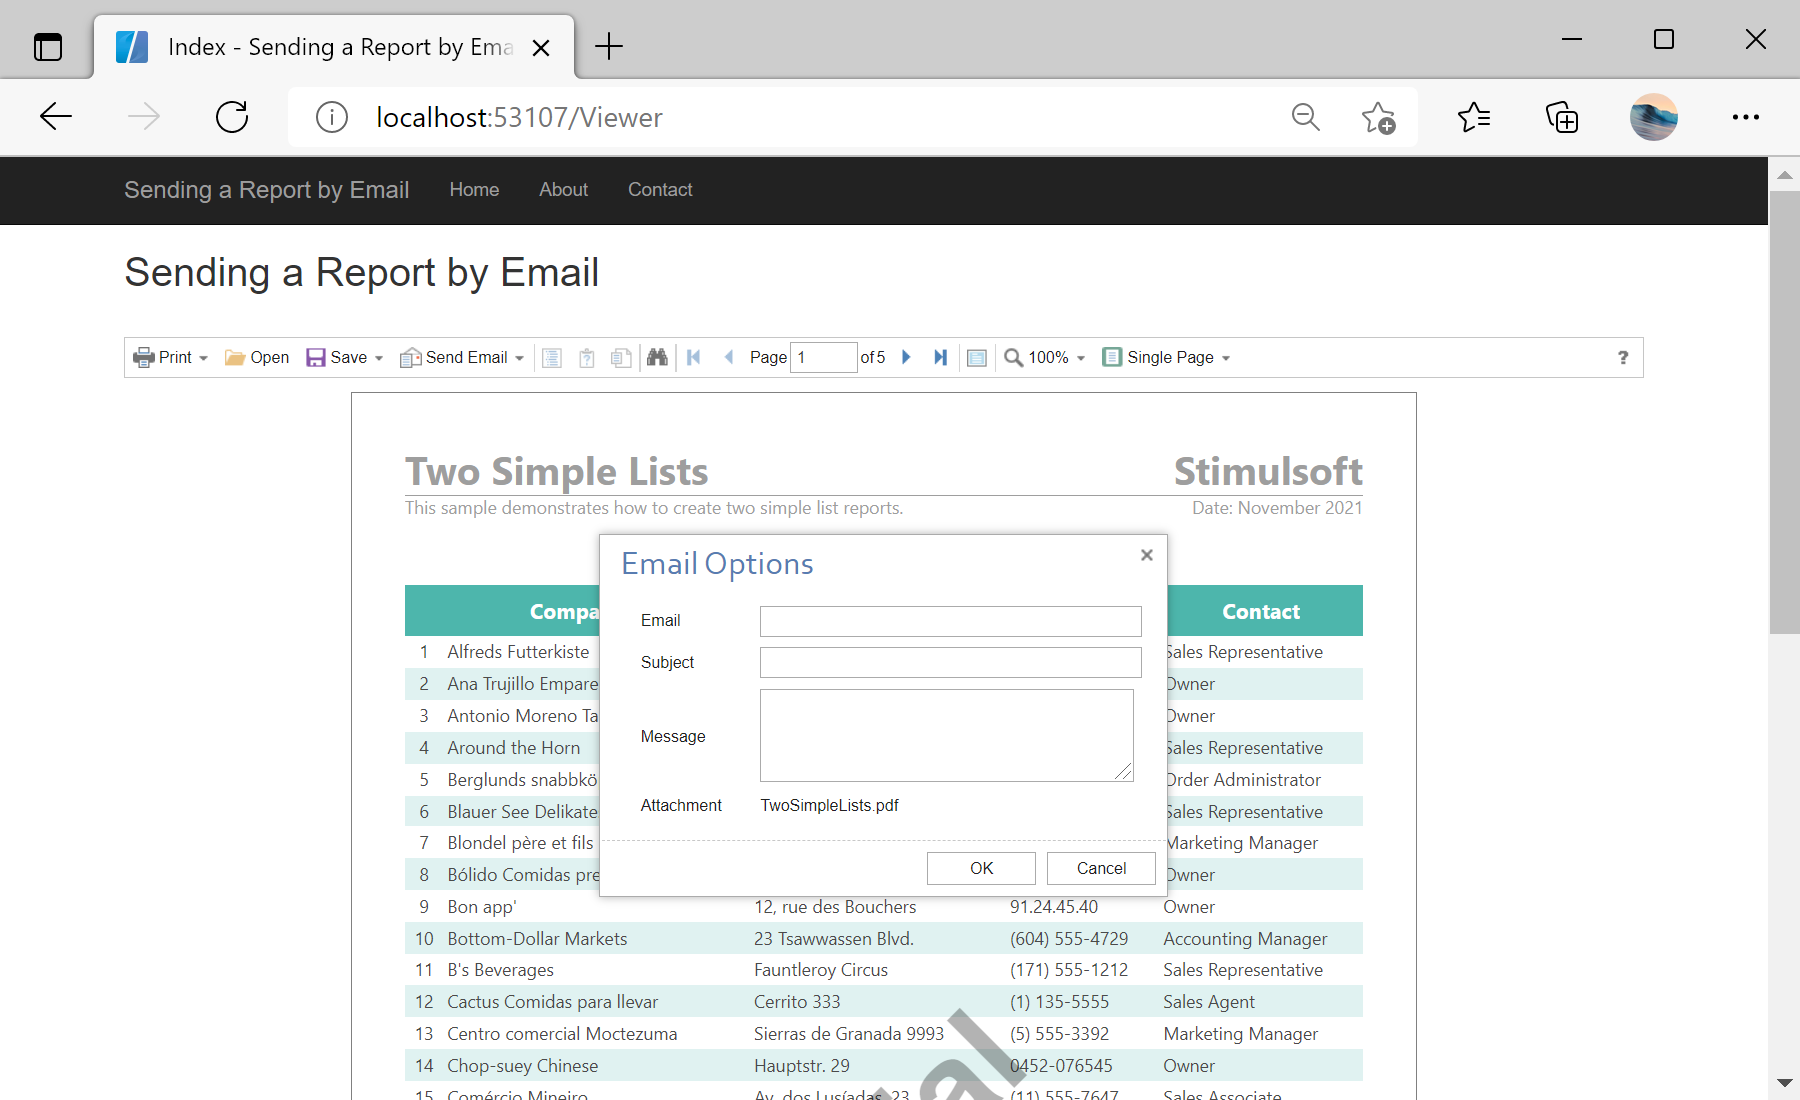This screenshot has height=1100, width=1800.
Task: Click the Open folder icon in toolbar
Action: tap(257, 358)
